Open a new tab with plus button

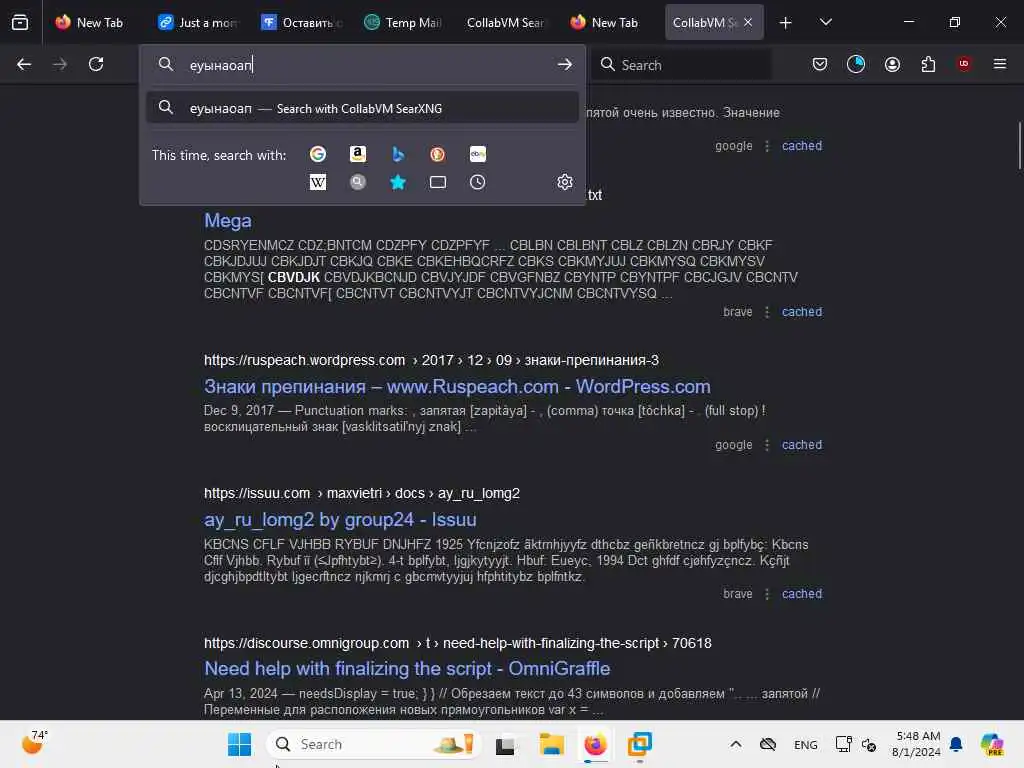pos(786,23)
